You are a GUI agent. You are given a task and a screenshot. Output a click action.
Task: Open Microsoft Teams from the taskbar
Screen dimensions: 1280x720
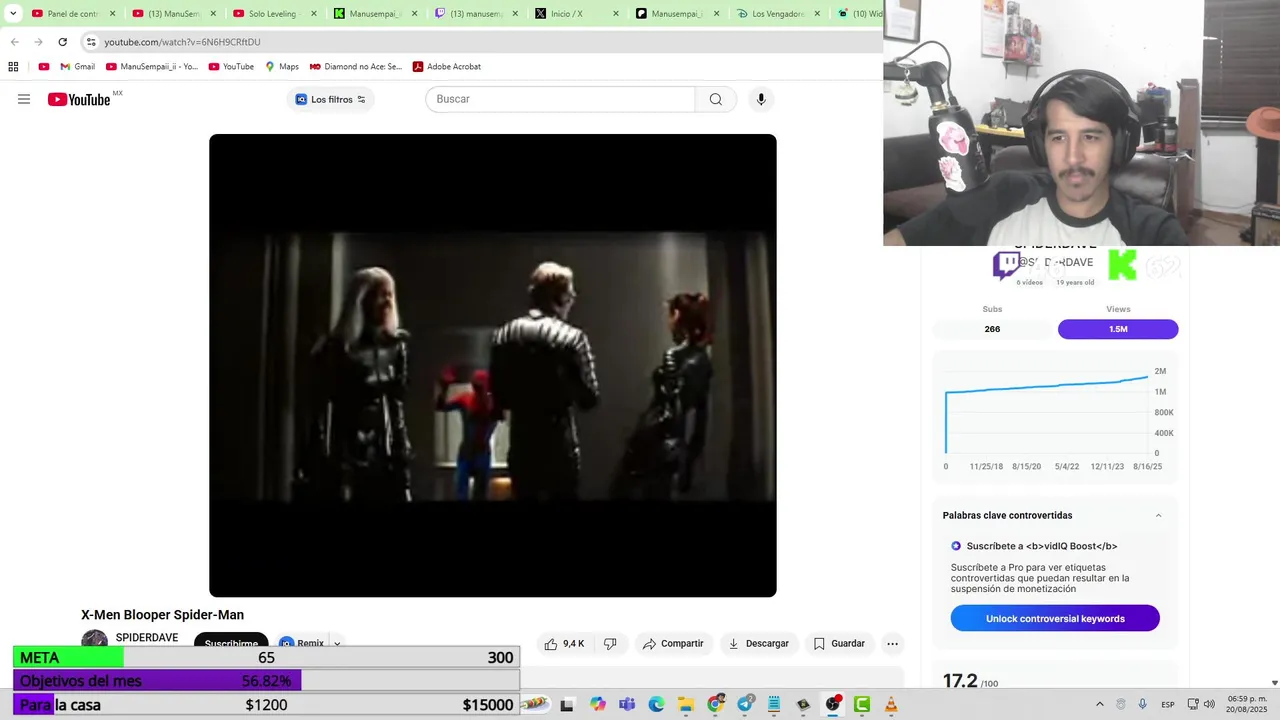click(627, 704)
